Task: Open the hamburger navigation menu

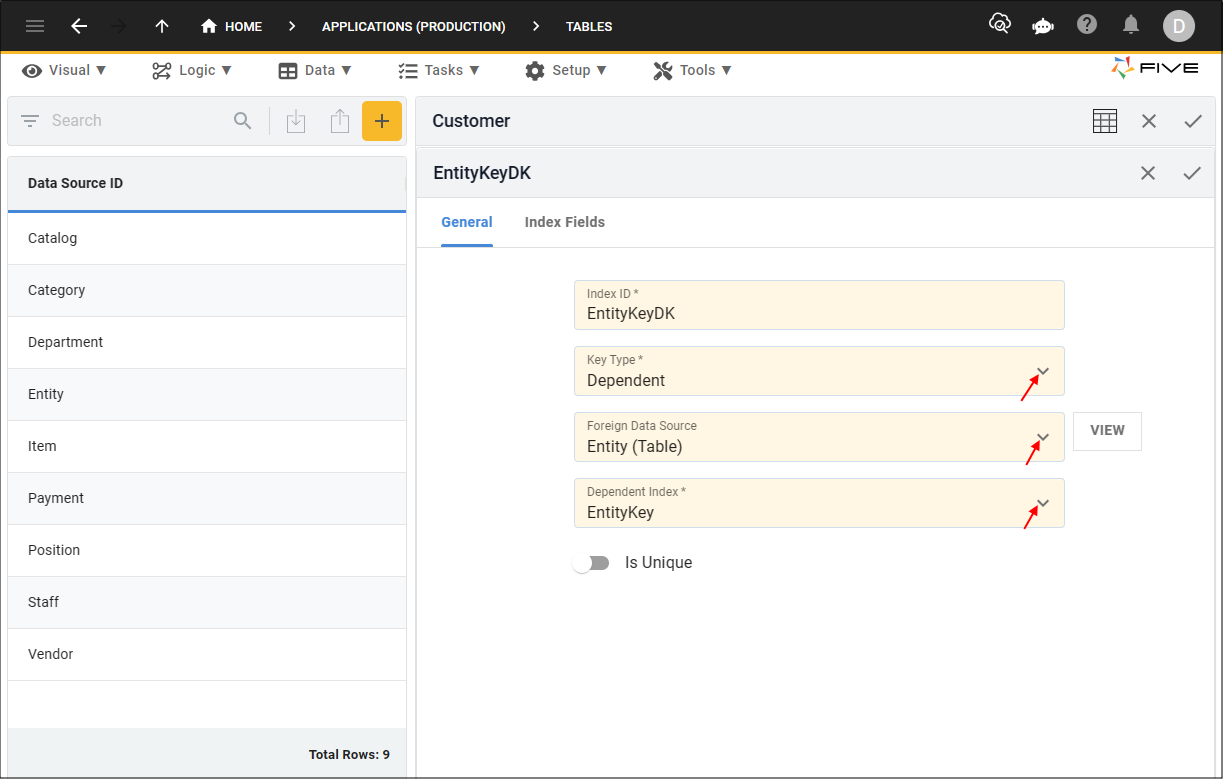Action: [x=35, y=26]
